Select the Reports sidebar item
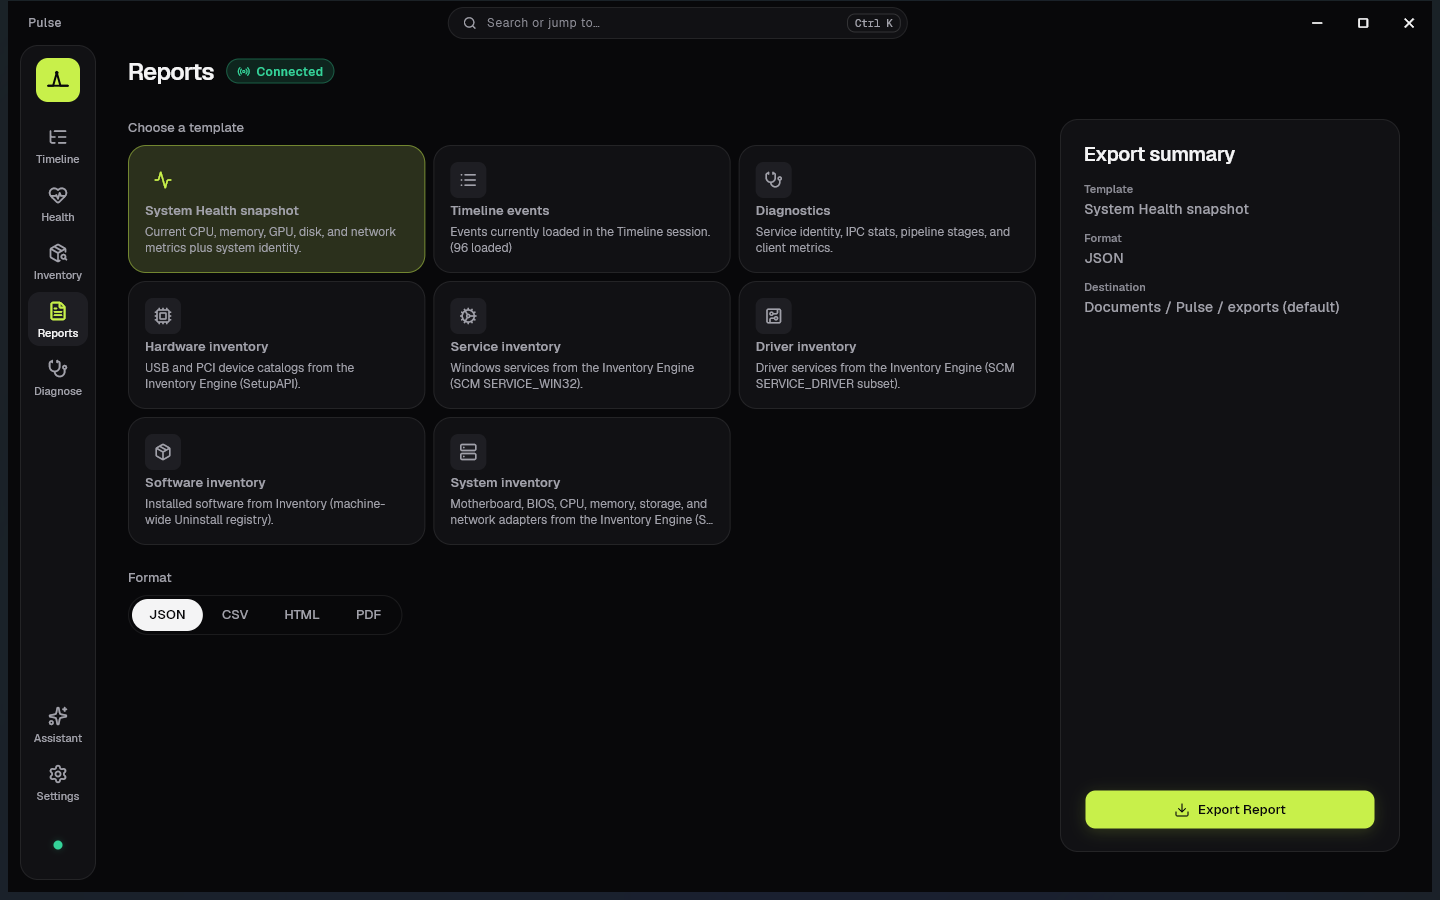 [58, 320]
